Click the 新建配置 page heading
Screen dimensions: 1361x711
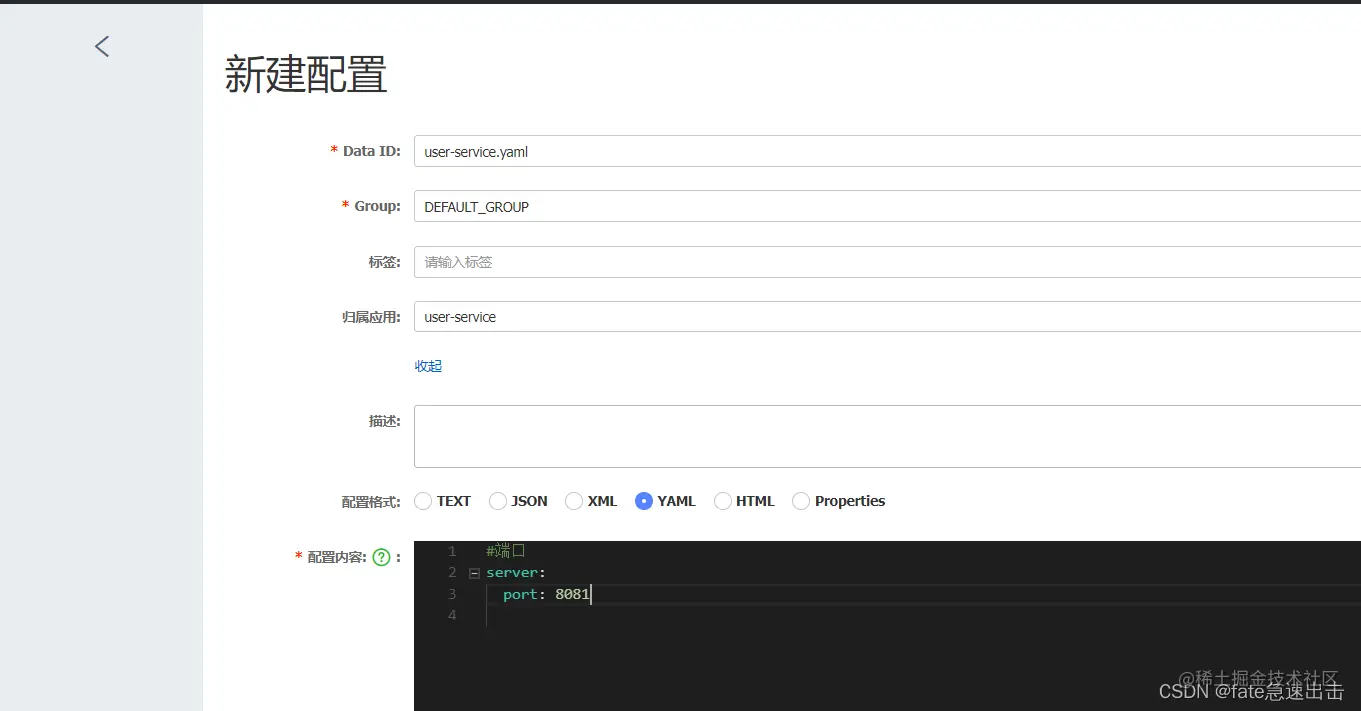pyautogui.click(x=306, y=75)
